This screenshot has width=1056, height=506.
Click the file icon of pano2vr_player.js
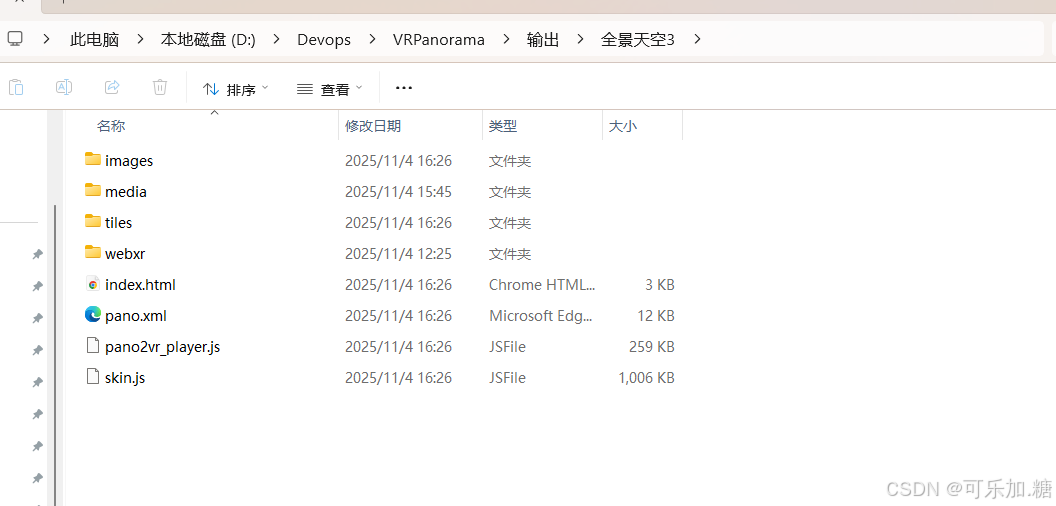coord(93,346)
